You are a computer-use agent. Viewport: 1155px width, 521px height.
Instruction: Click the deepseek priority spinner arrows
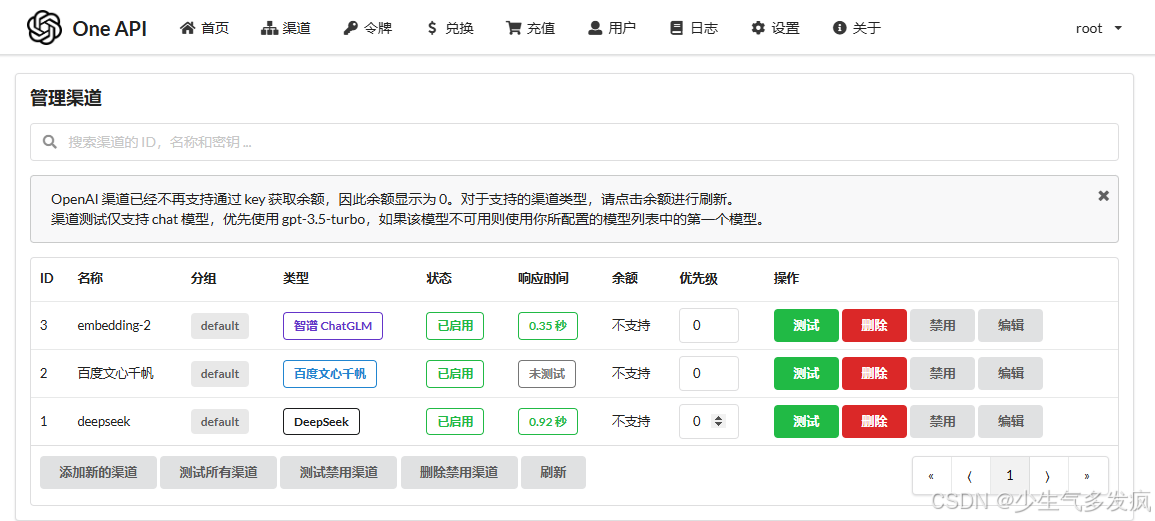[x=718, y=422]
